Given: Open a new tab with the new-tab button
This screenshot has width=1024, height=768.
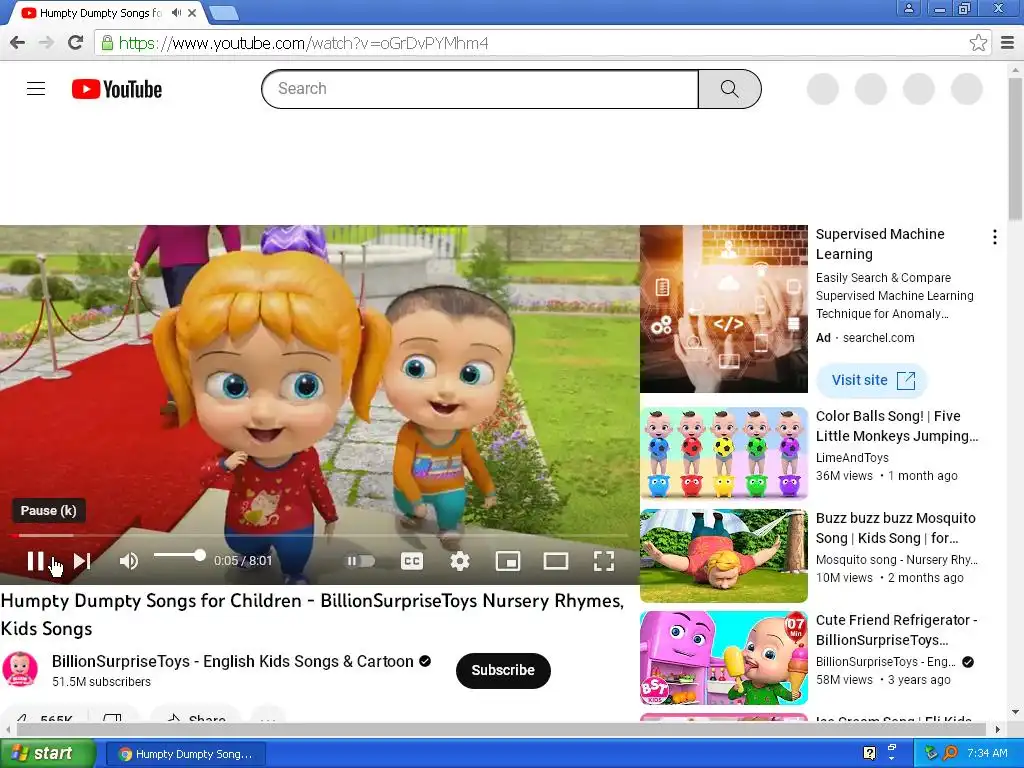Looking at the screenshot, I should coord(224,13).
